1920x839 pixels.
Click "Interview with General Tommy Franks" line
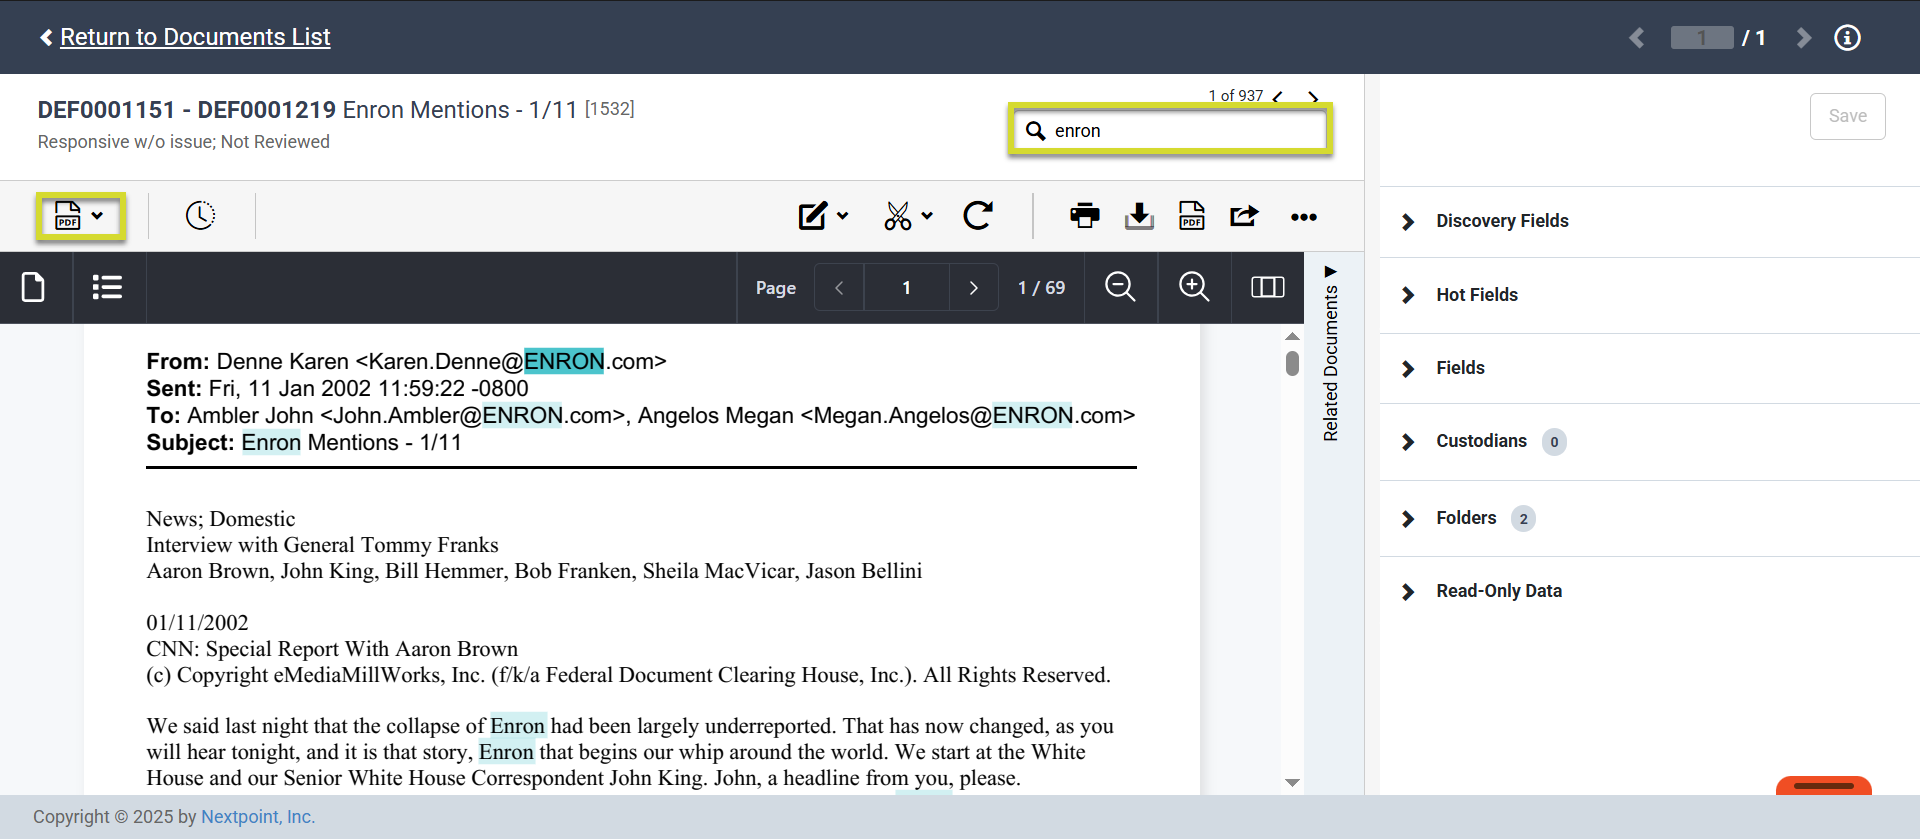point(322,545)
